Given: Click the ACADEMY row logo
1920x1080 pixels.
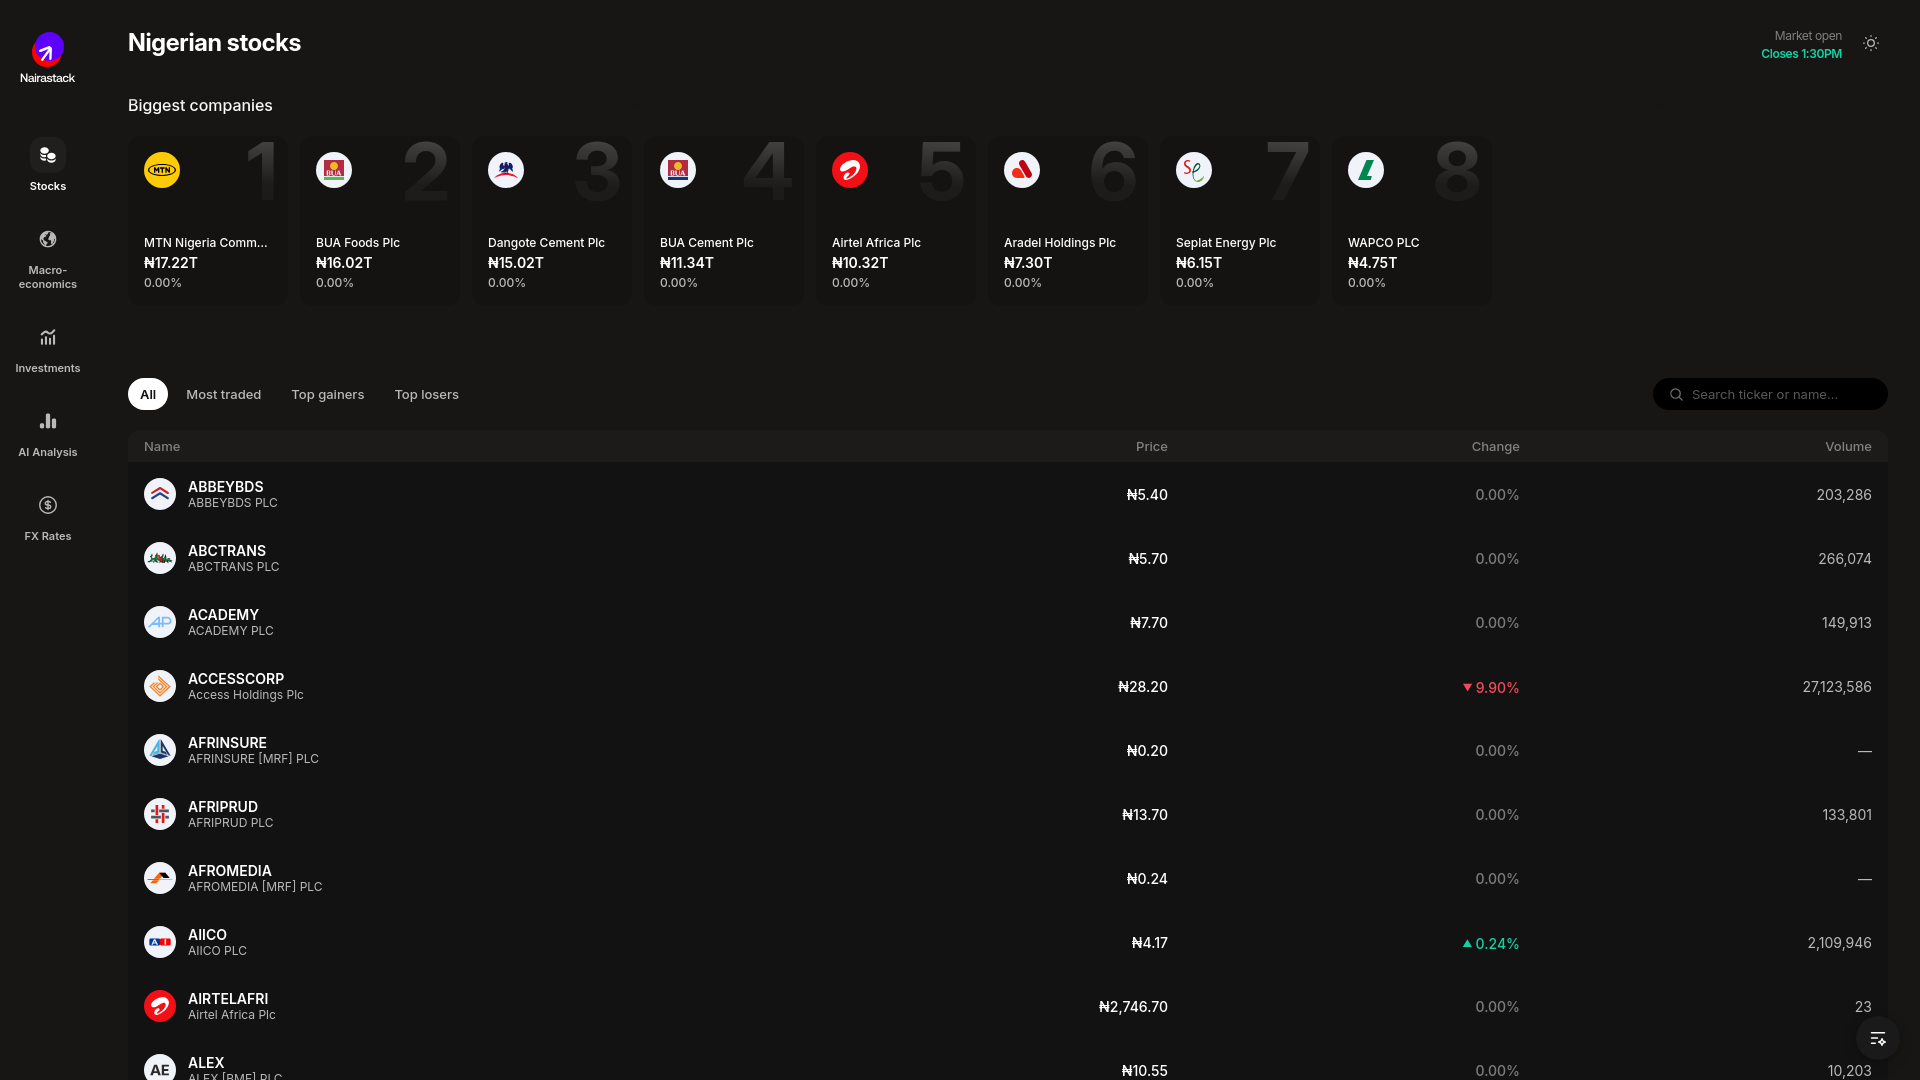Looking at the screenshot, I should point(160,622).
